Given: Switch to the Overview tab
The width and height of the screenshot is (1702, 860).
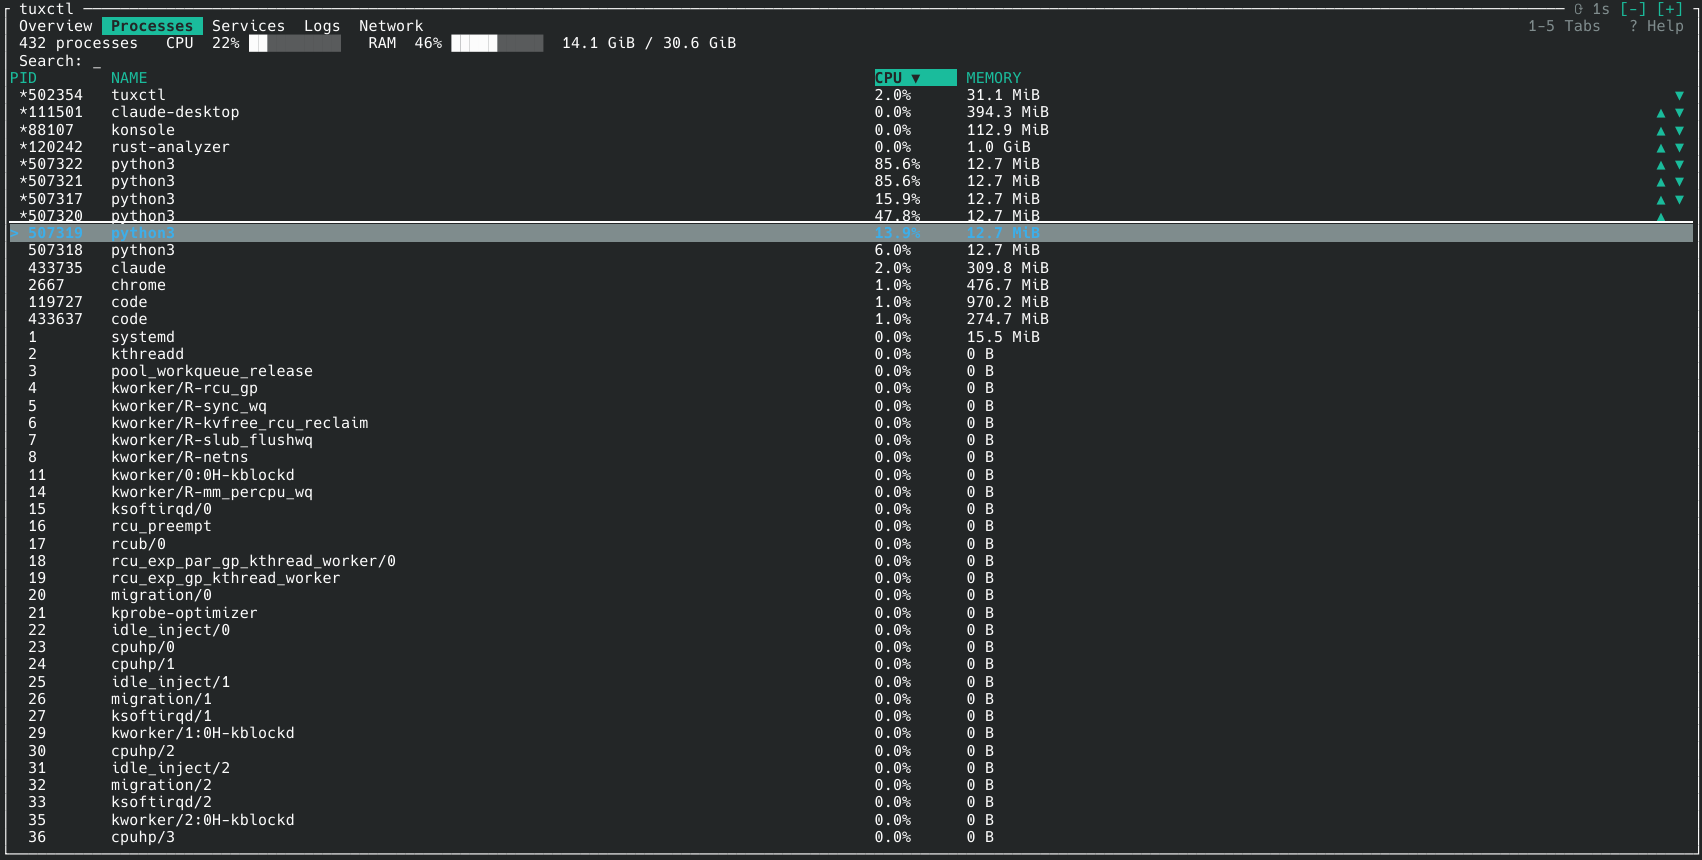Looking at the screenshot, I should pos(56,26).
